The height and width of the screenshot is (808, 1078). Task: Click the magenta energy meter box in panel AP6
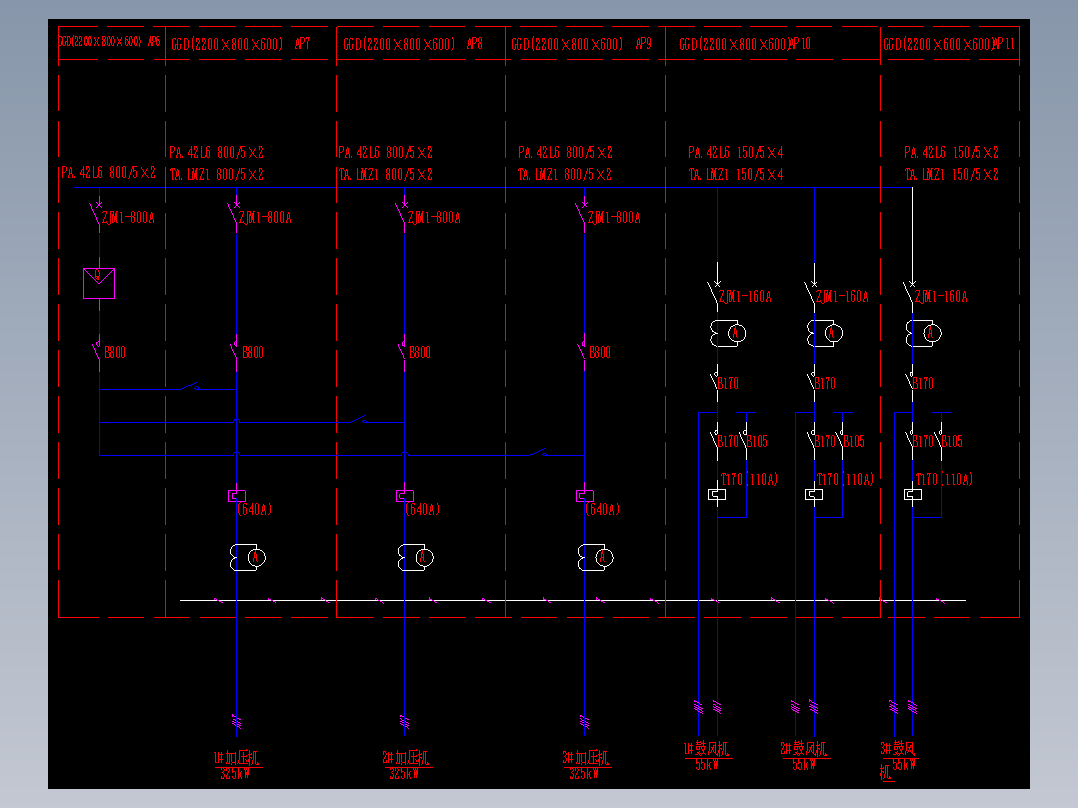coord(99,283)
